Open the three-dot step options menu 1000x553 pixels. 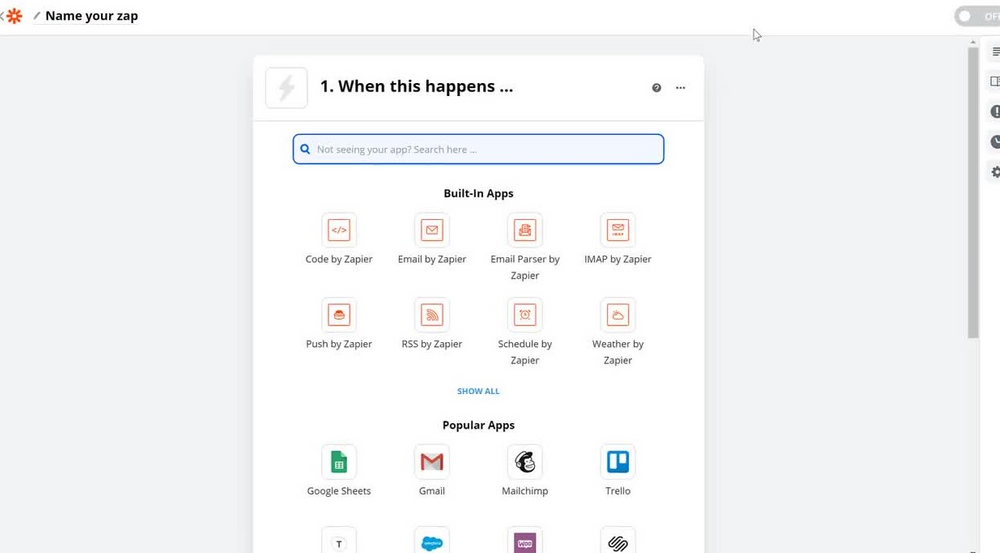point(680,88)
